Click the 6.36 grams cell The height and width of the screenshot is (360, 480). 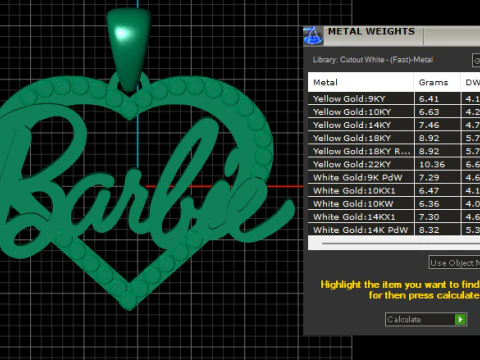pyautogui.click(x=437, y=204)
